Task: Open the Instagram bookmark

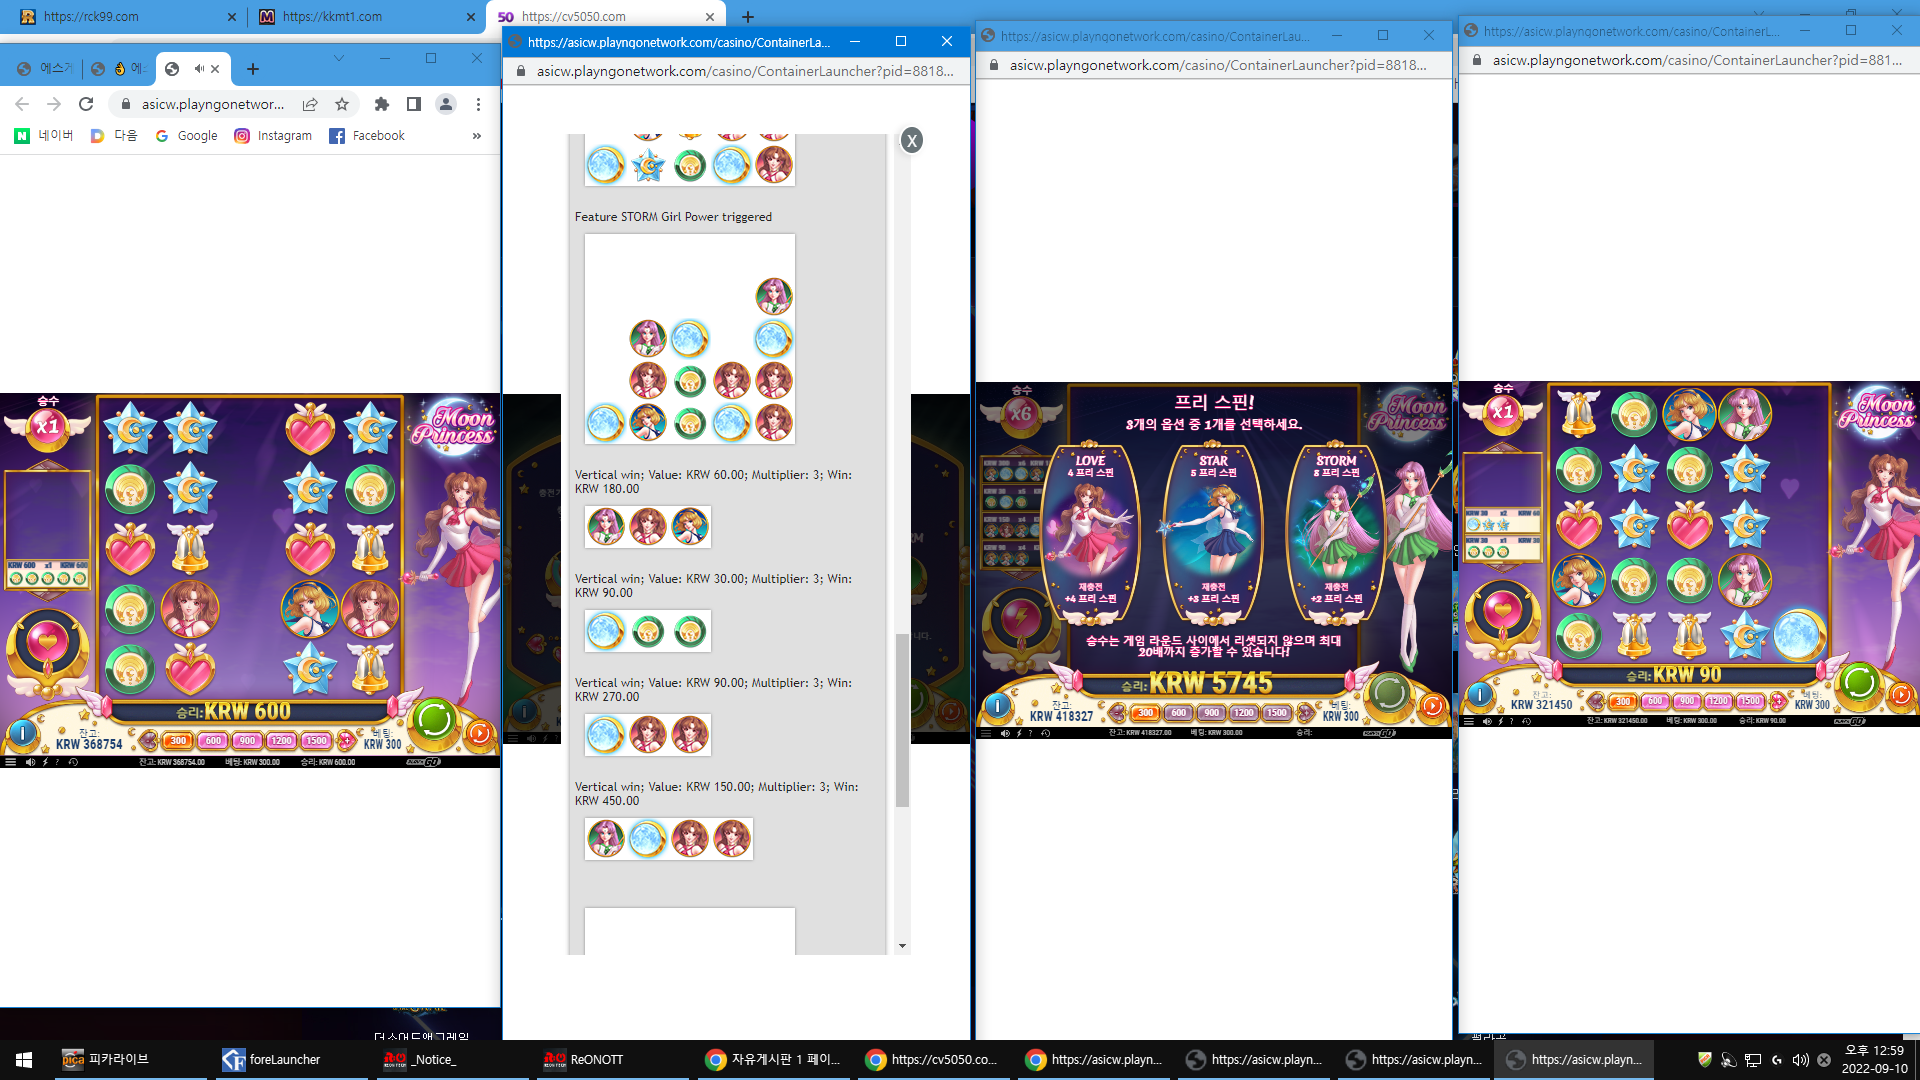Action: (x=273, y=136)
